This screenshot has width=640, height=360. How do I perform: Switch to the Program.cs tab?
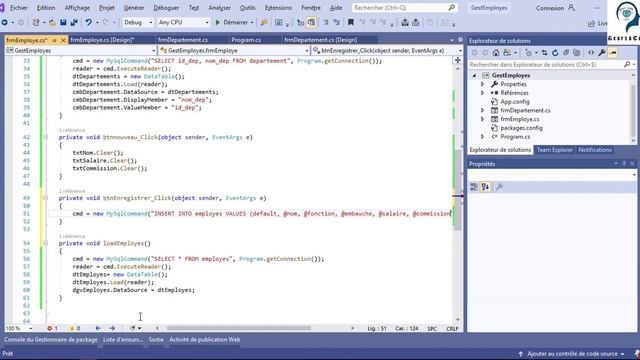[x=246, y=40]
